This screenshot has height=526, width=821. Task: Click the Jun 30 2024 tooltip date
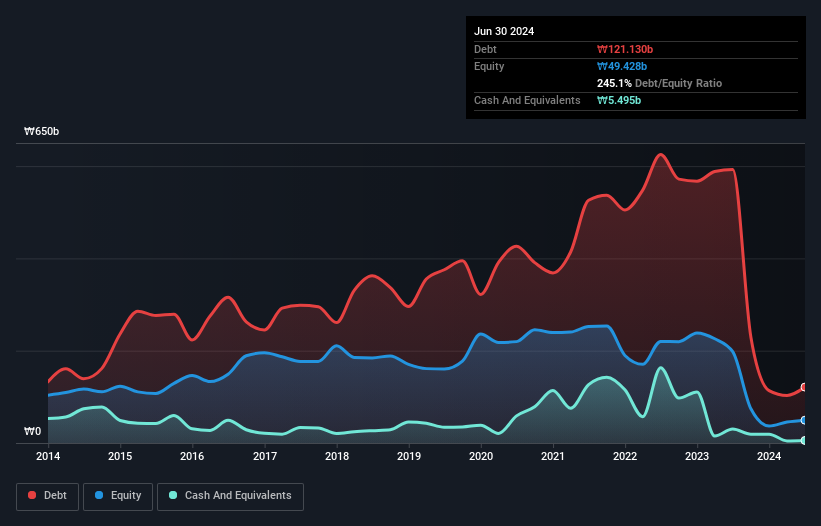point(504,31)
